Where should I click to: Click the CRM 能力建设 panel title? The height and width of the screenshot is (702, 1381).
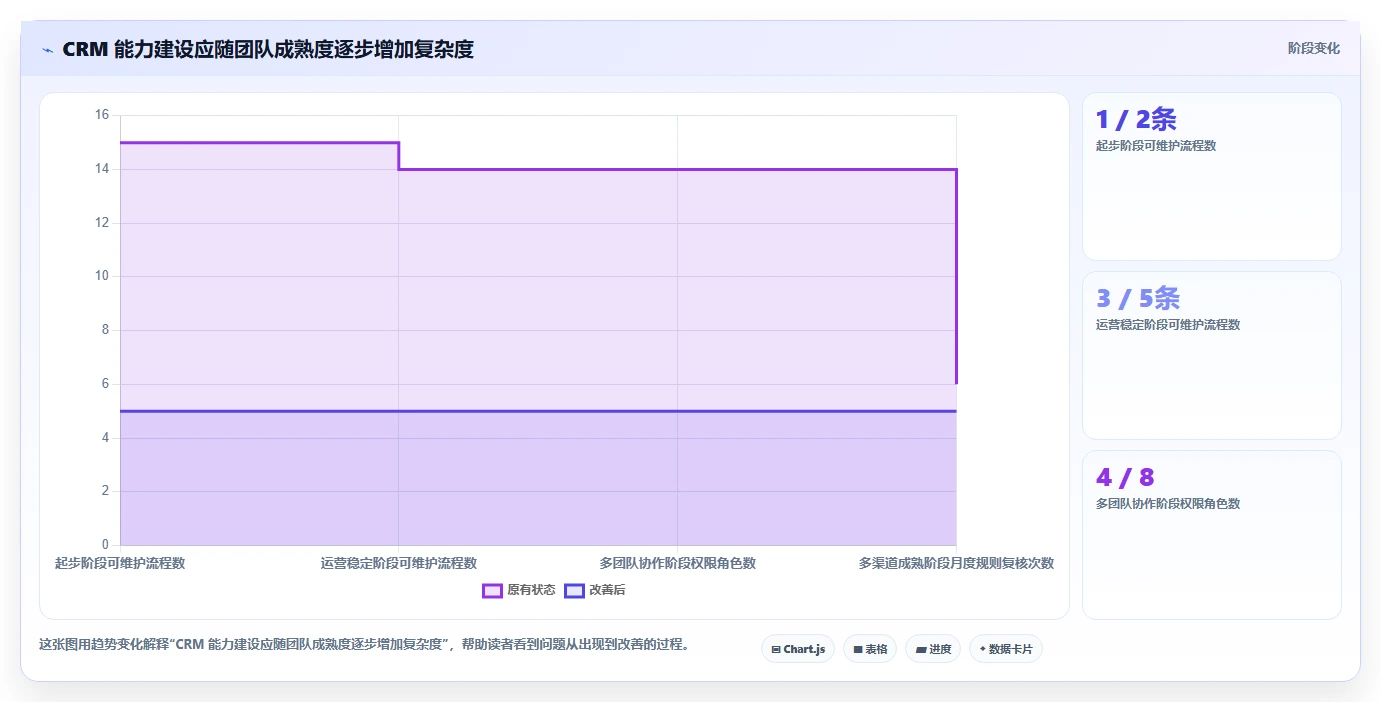tap(268, 49)
